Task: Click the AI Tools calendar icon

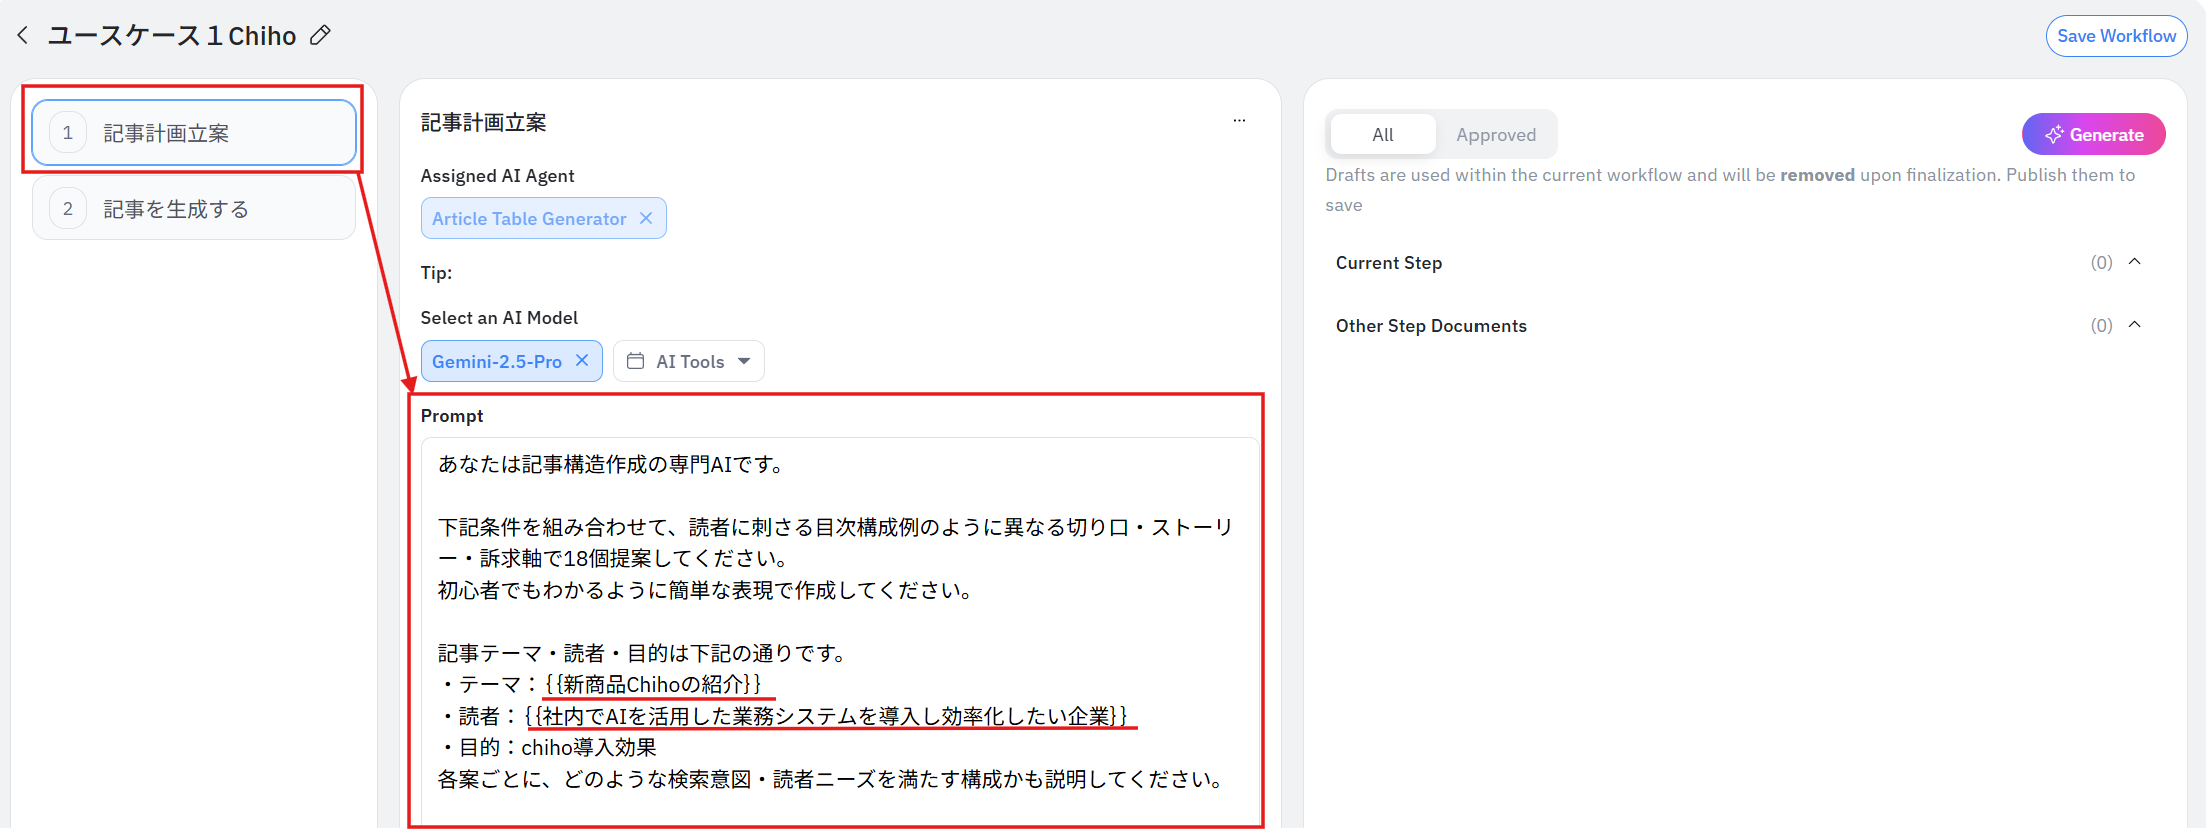Action: pos(635,361)
